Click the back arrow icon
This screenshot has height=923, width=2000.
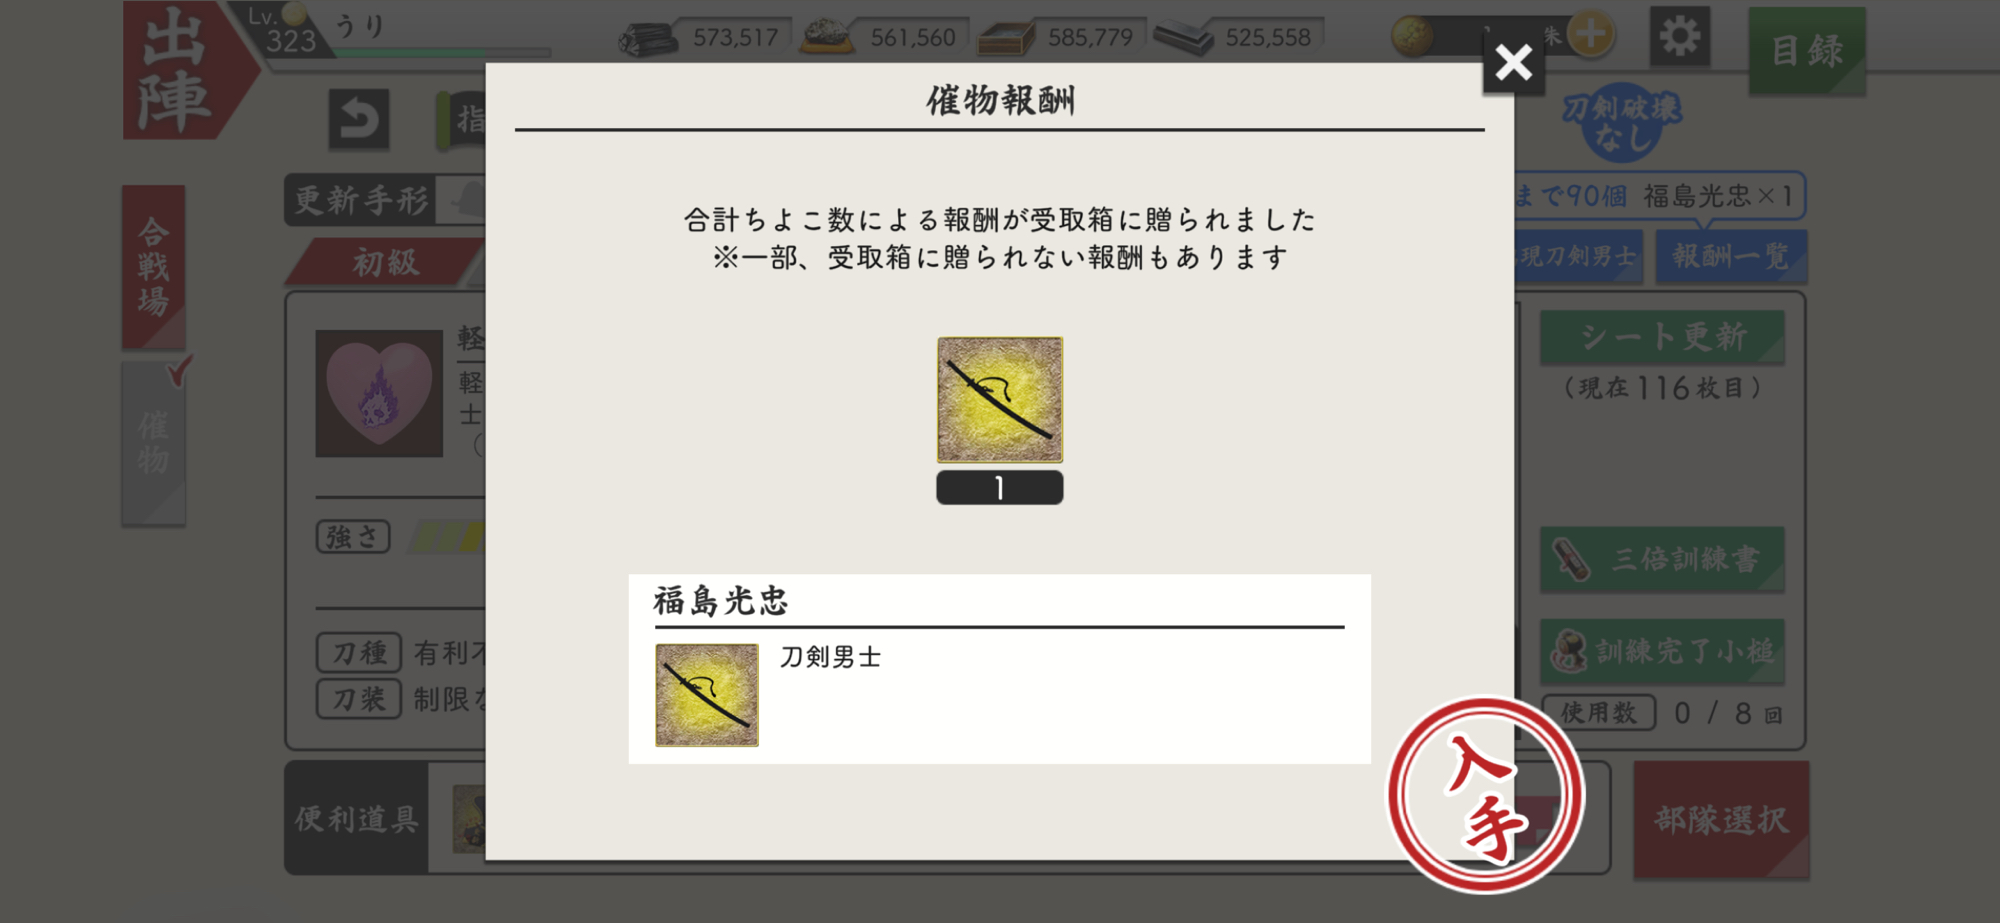[x=359, y=119]
